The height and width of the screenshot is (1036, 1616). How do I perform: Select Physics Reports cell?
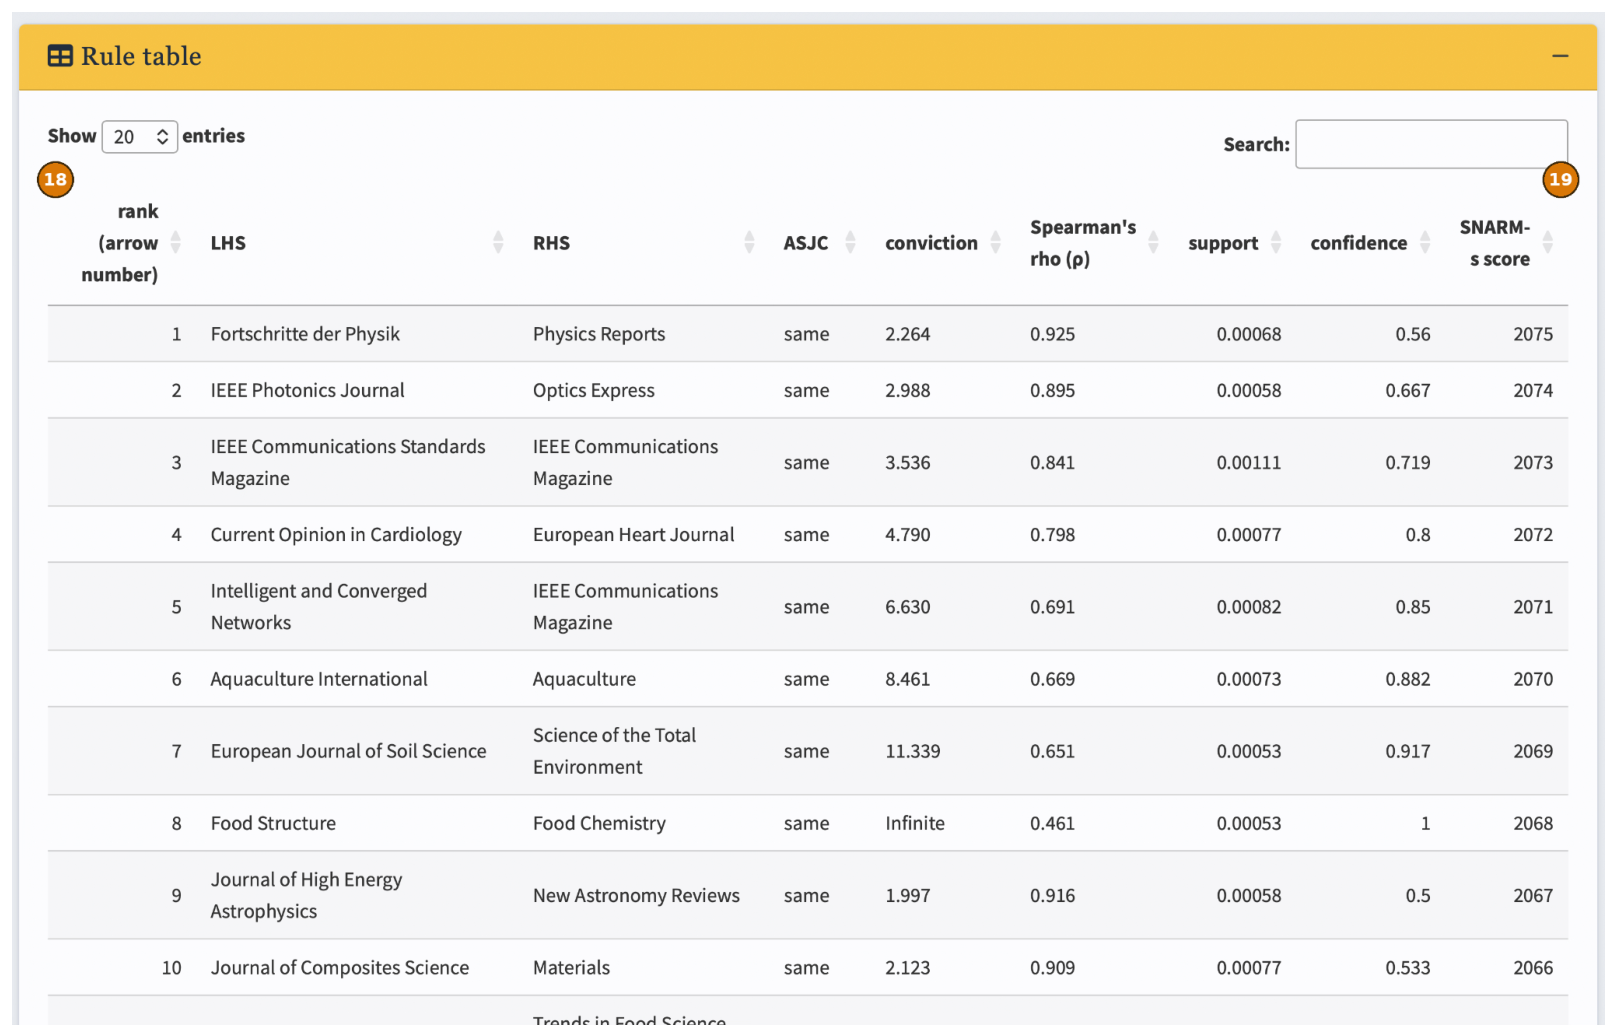[599, 334]
